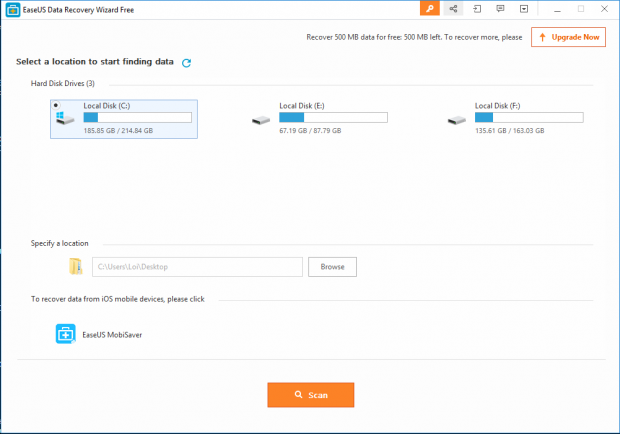Image resolution: width=620 pixels, height=434 pixels.
Task: Click the 67.19 GB / 87.79 GB text
Action: [310, 131]
